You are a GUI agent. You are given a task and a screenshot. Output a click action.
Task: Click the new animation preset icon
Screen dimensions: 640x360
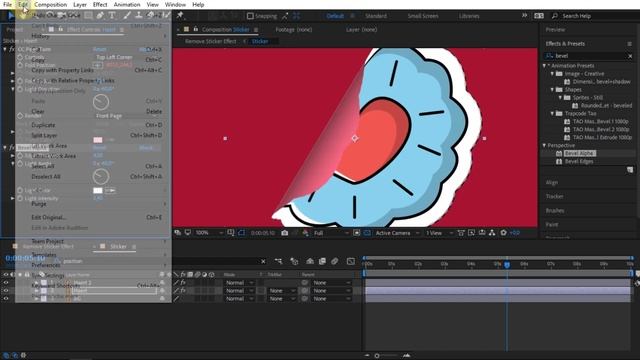(x=630, y=169)
